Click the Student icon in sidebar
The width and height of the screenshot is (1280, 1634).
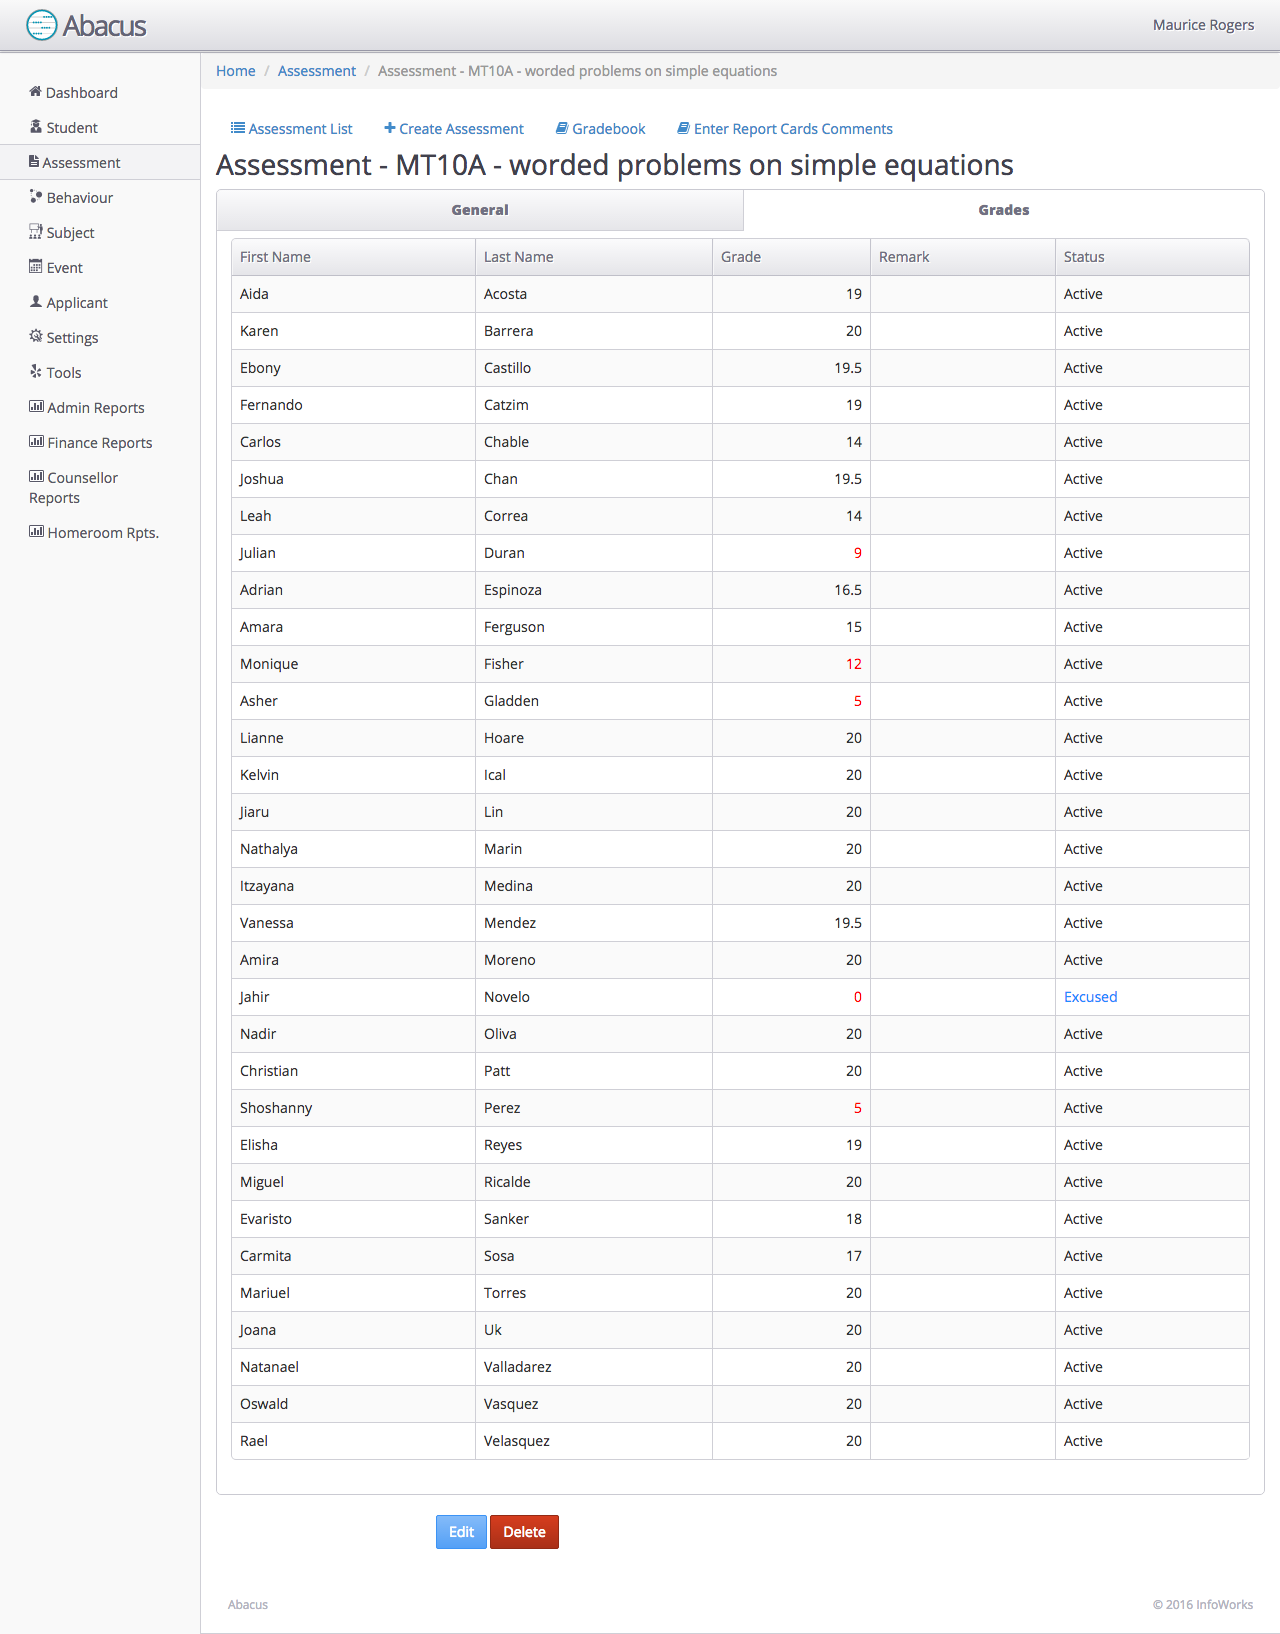pyautogui.click(x=36, y=127)
